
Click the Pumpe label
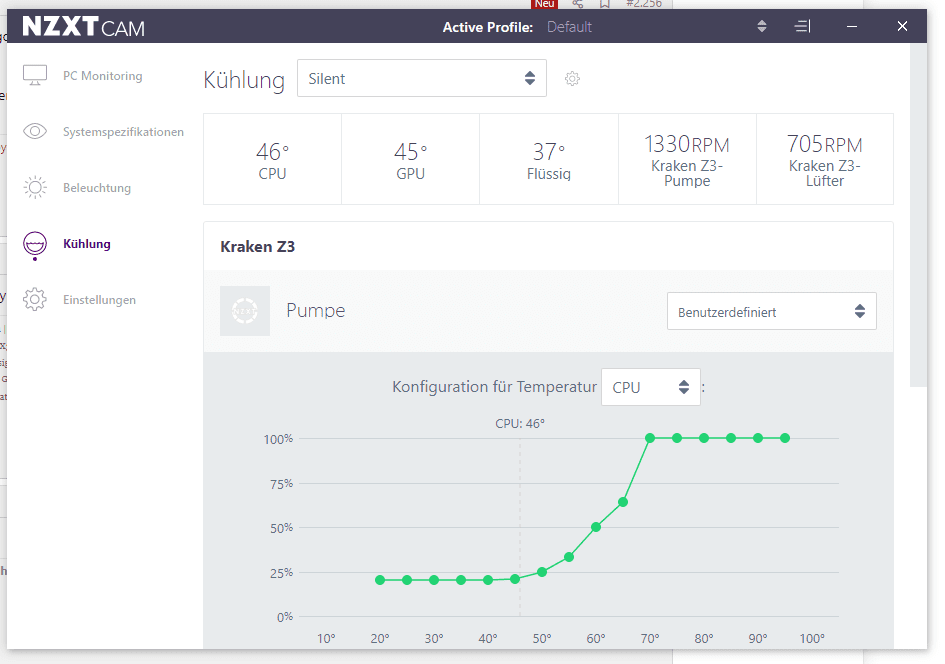[315, 310]
